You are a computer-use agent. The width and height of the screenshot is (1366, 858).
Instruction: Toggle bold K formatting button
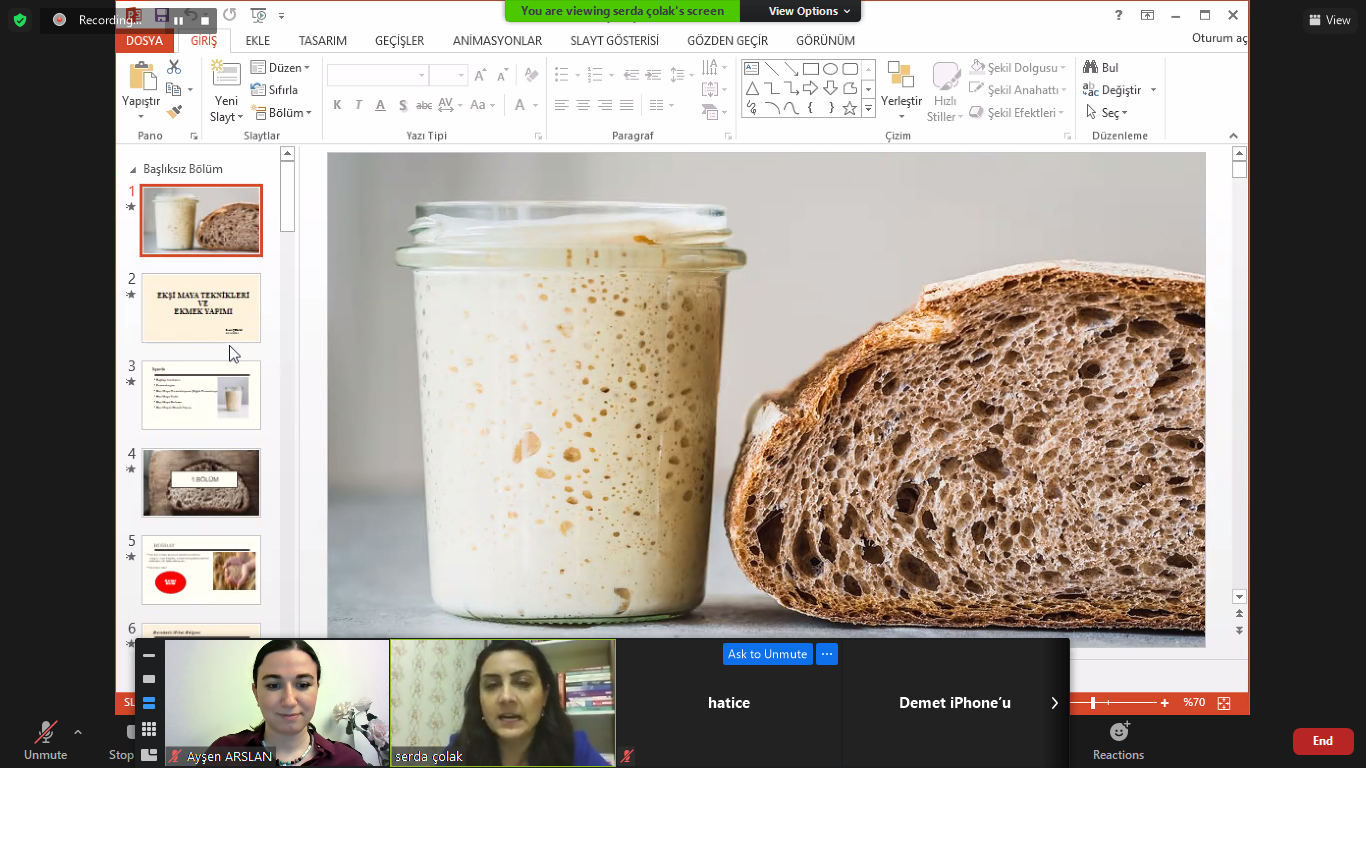pos(337,105)
